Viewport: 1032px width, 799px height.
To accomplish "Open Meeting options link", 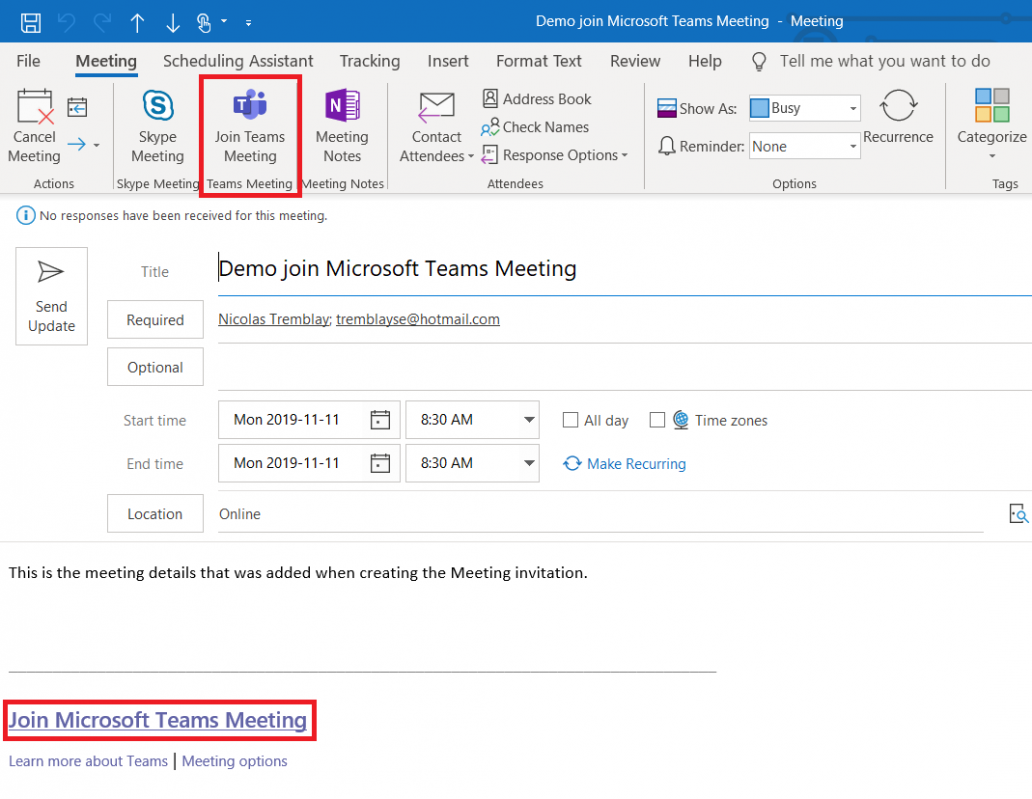I will 234,761.
